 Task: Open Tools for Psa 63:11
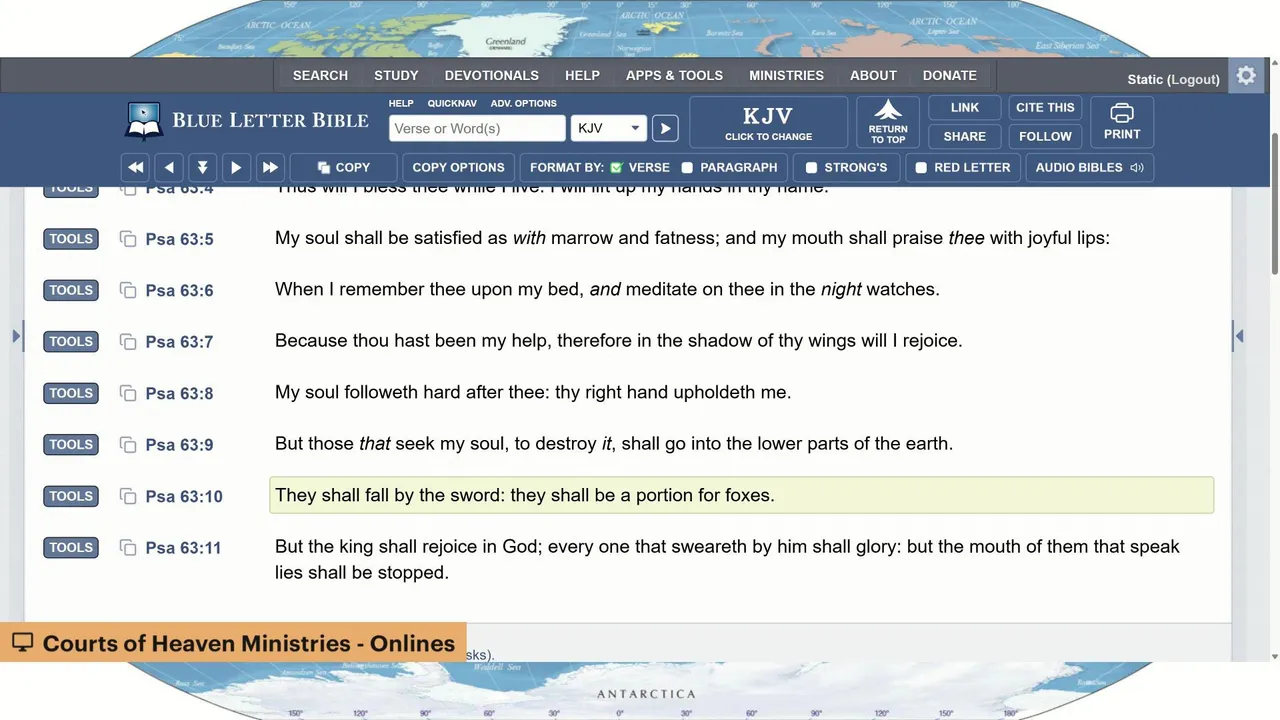coord(71,548)
